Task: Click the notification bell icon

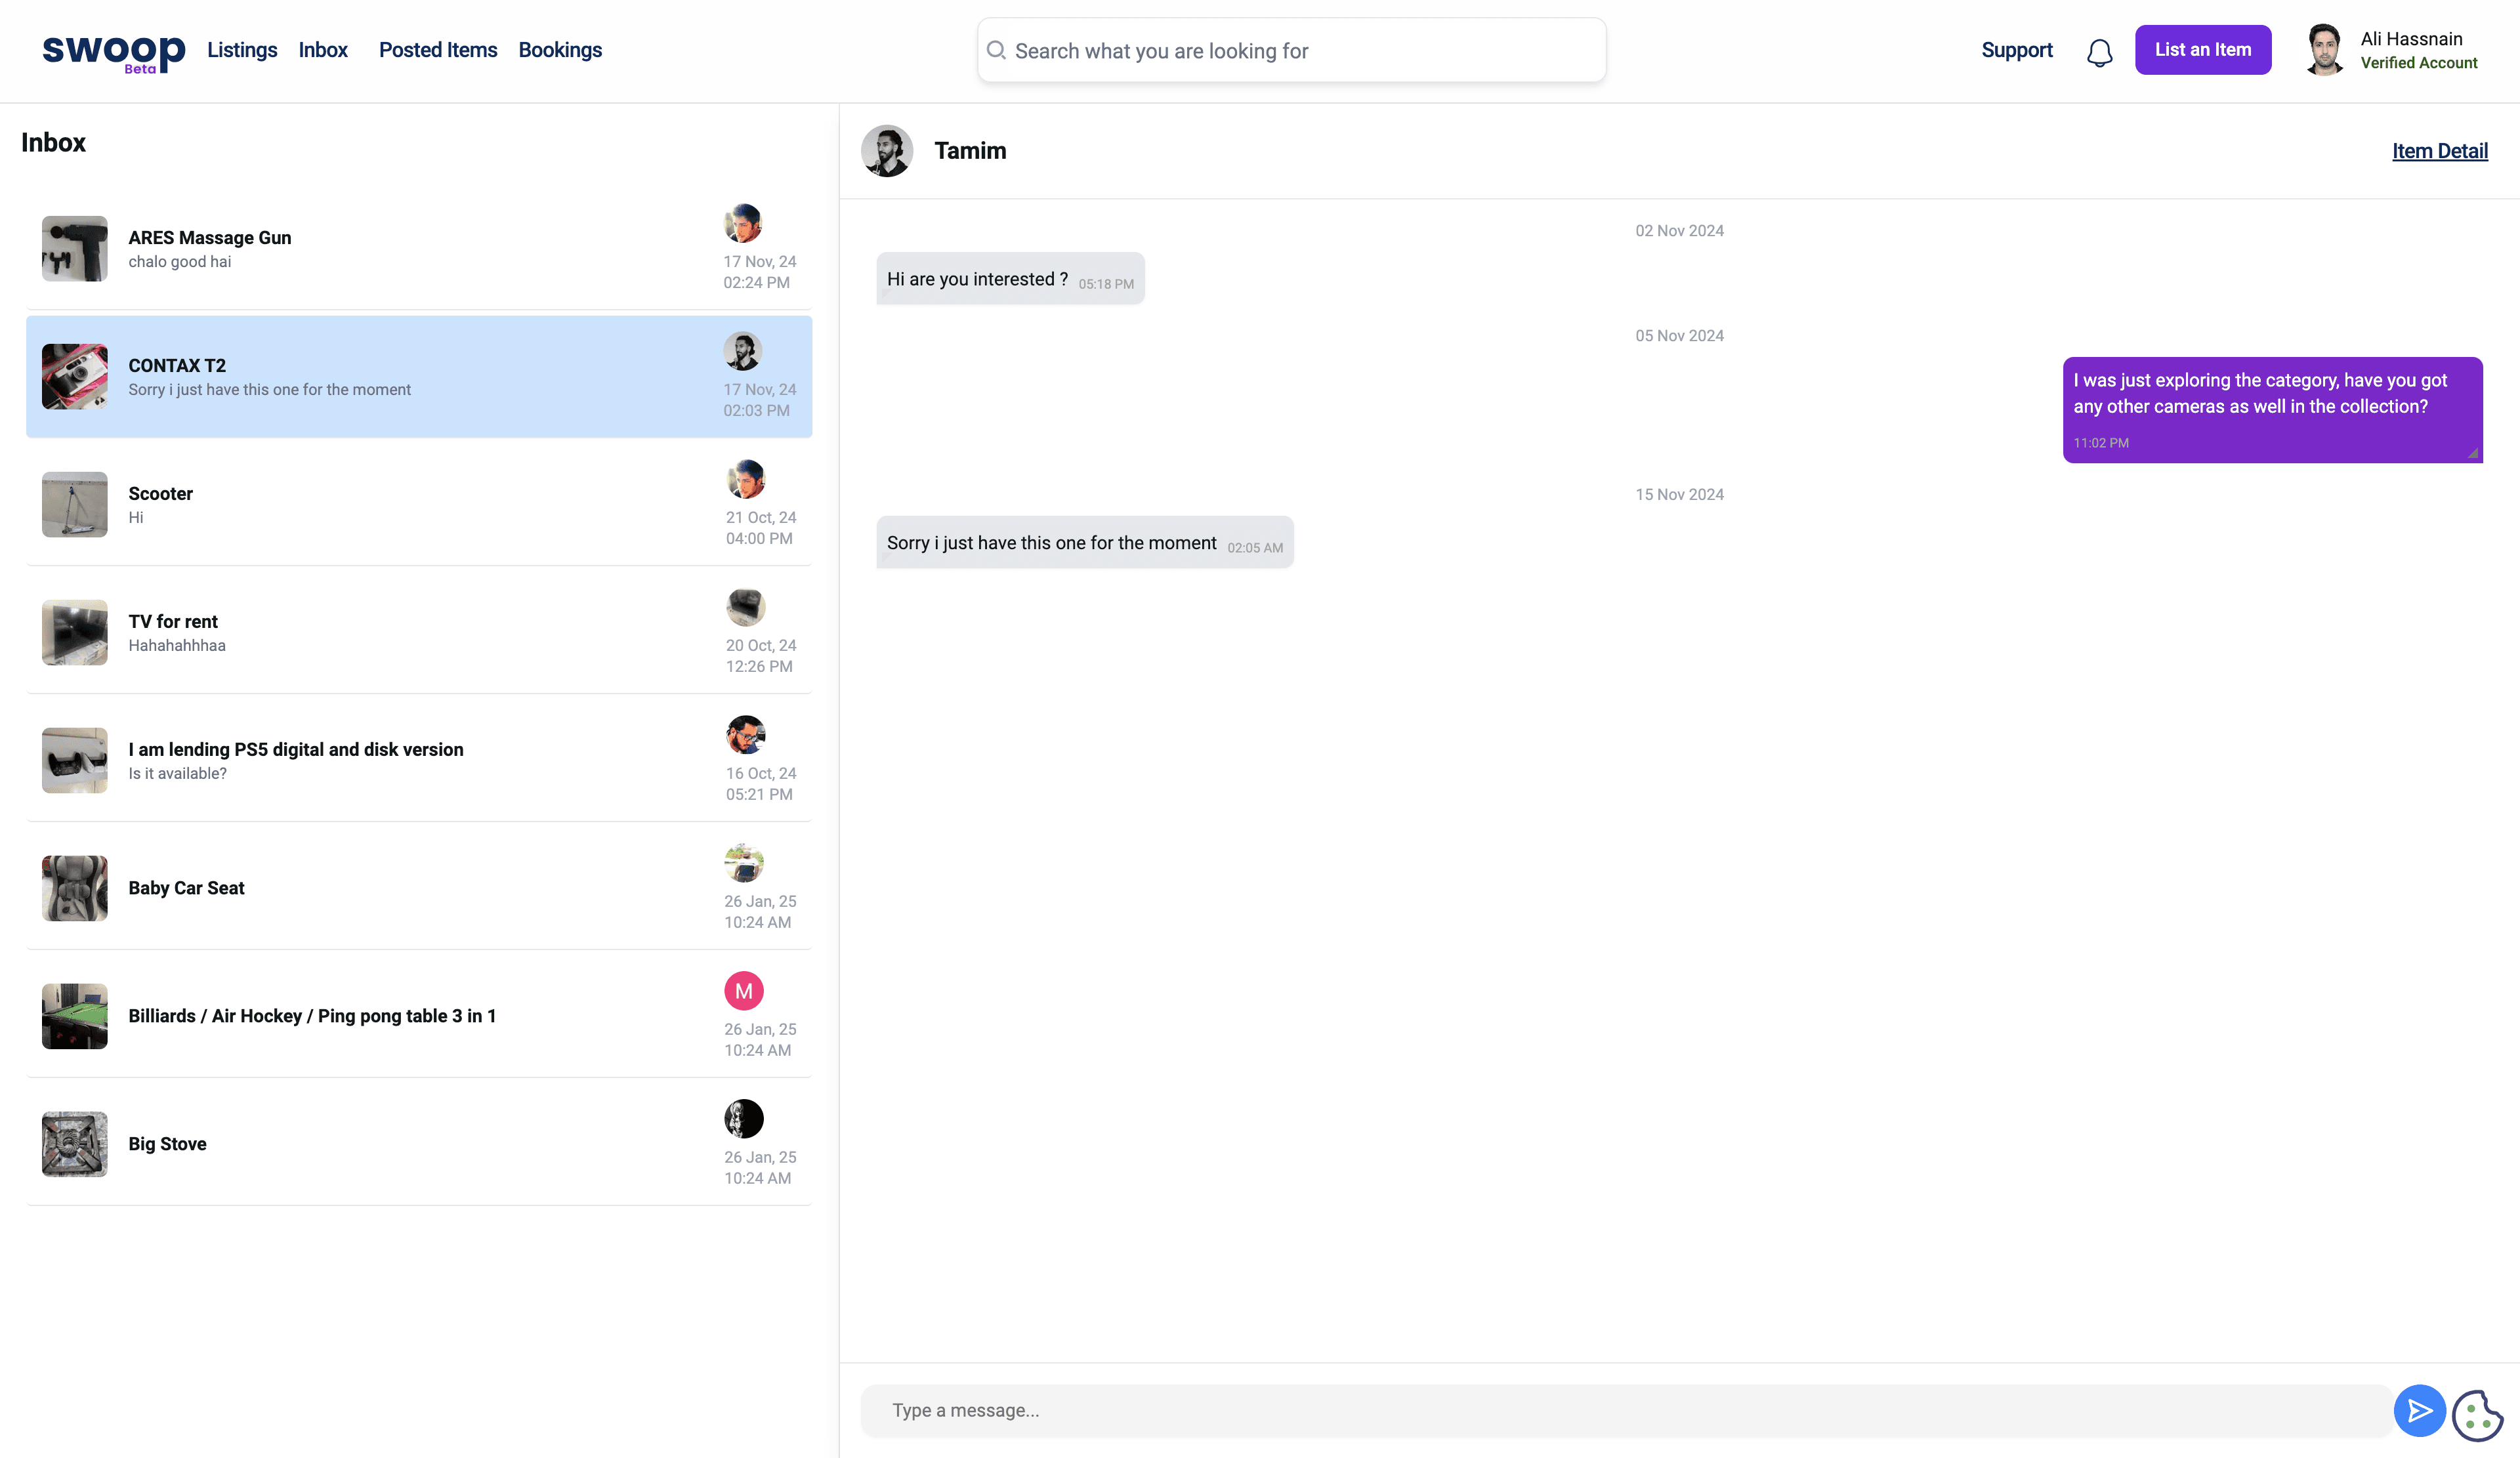Action: click(x=2099, y=52)
